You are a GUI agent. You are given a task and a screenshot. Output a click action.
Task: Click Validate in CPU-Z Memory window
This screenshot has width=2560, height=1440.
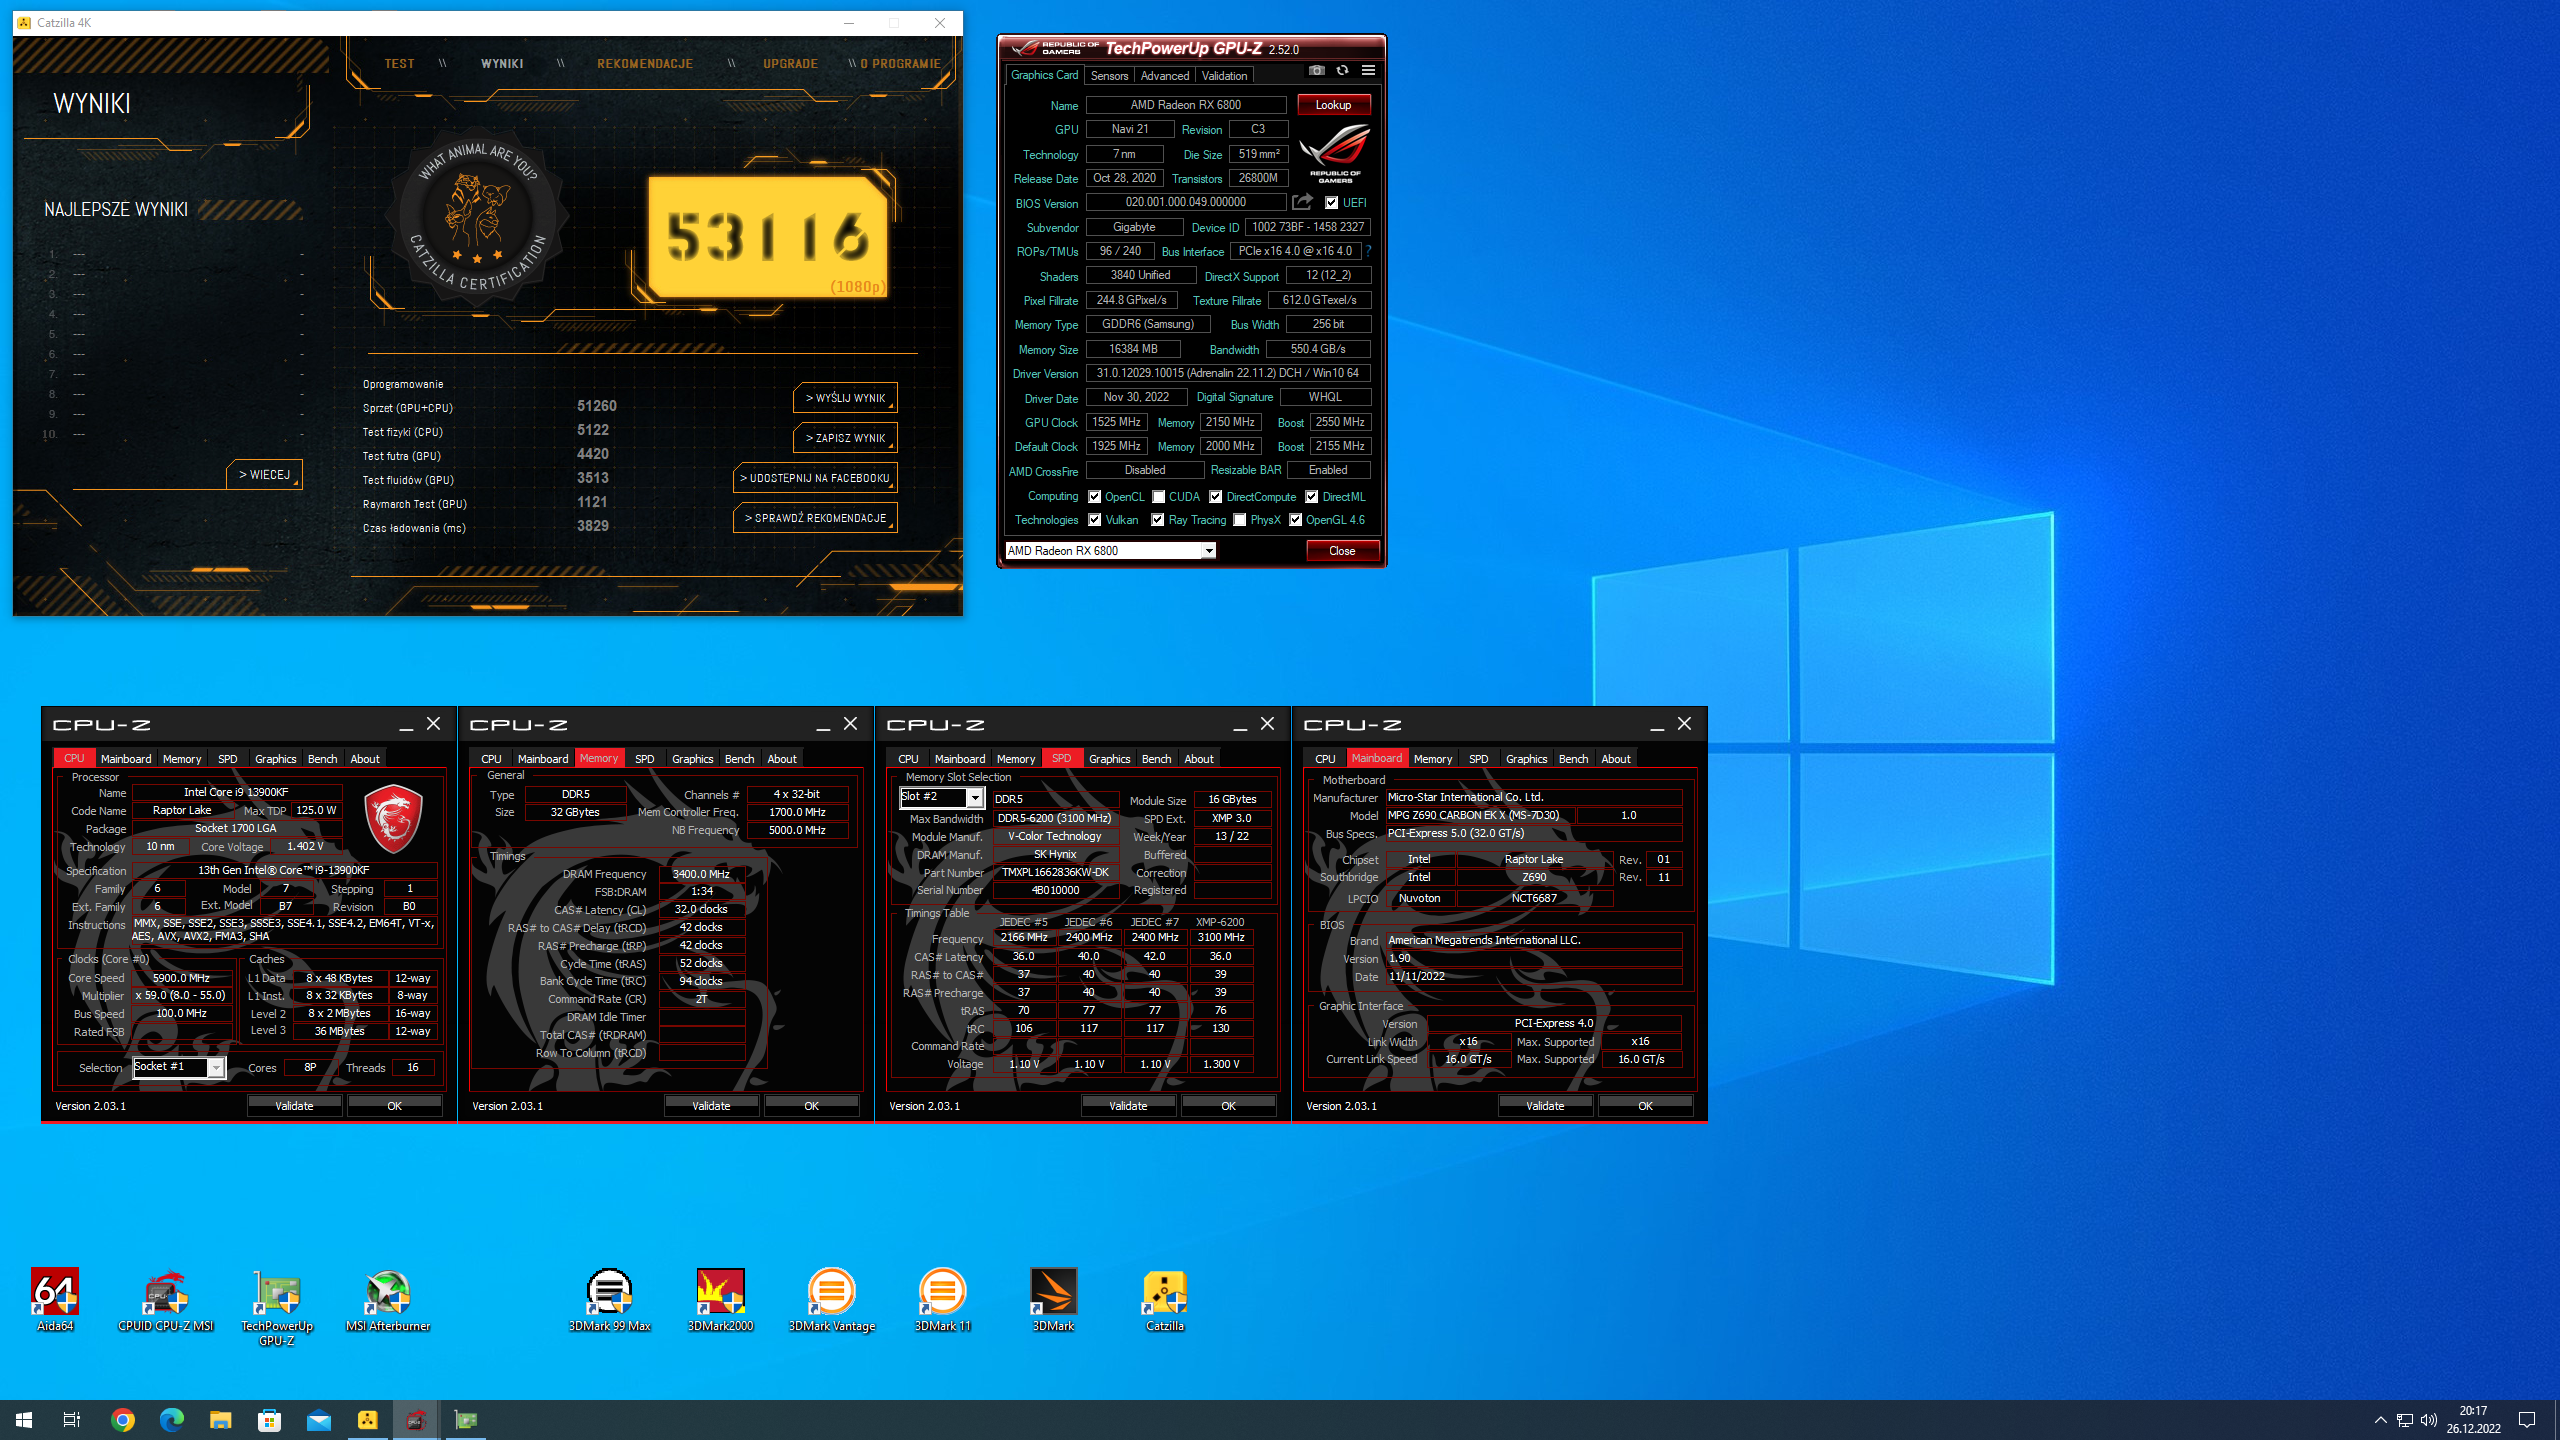711,1106
